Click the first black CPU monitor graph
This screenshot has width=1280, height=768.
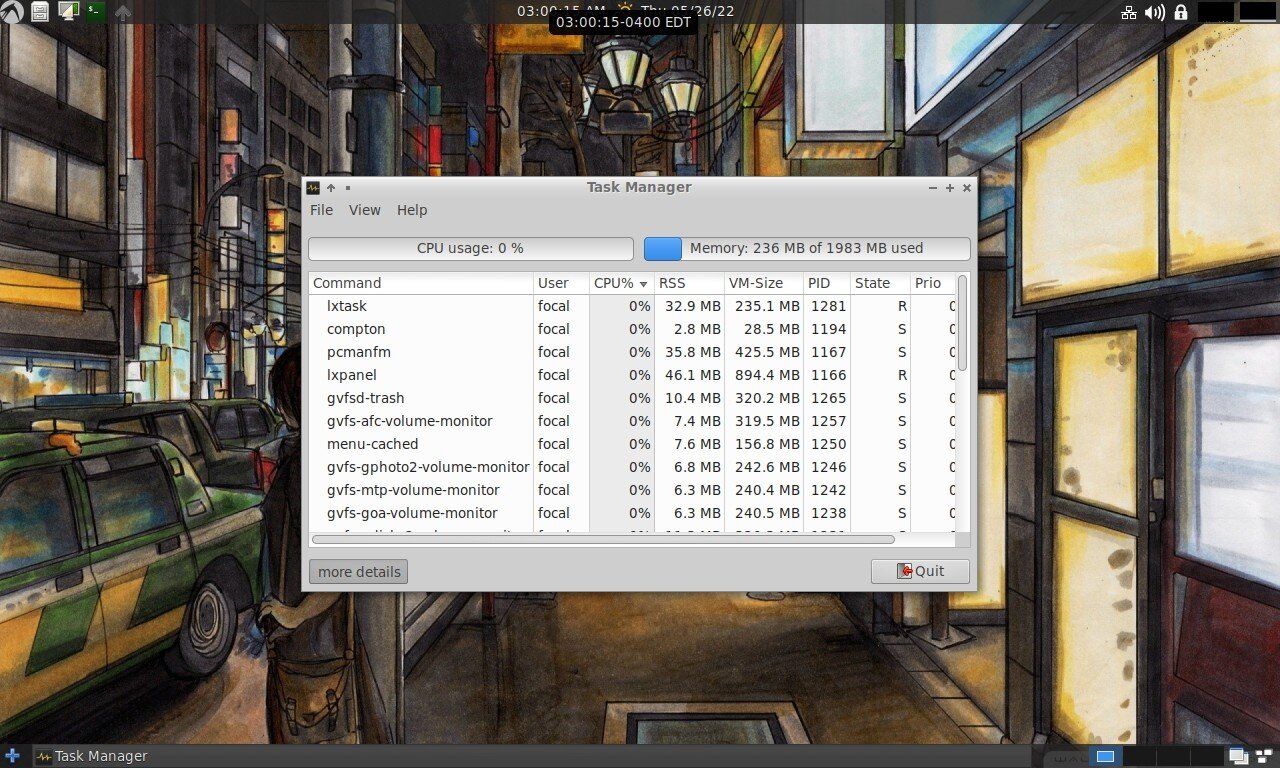1215,12
